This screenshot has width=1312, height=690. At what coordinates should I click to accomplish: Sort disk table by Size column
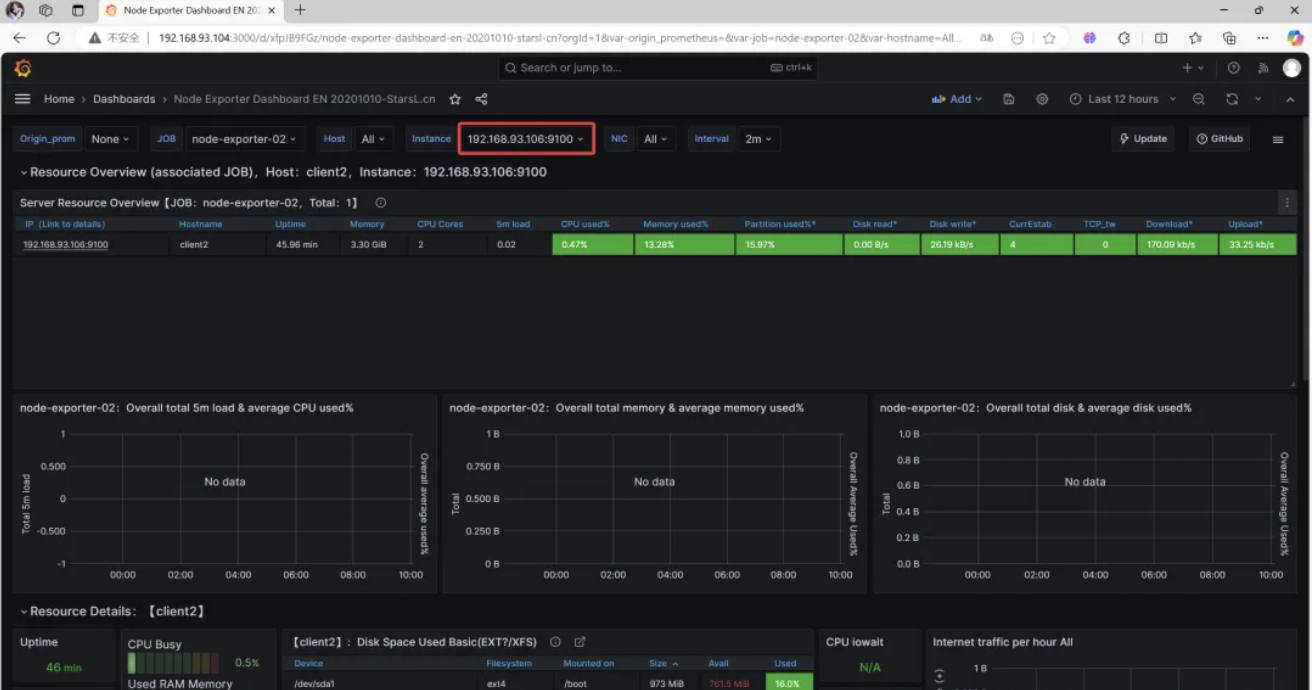664,663
